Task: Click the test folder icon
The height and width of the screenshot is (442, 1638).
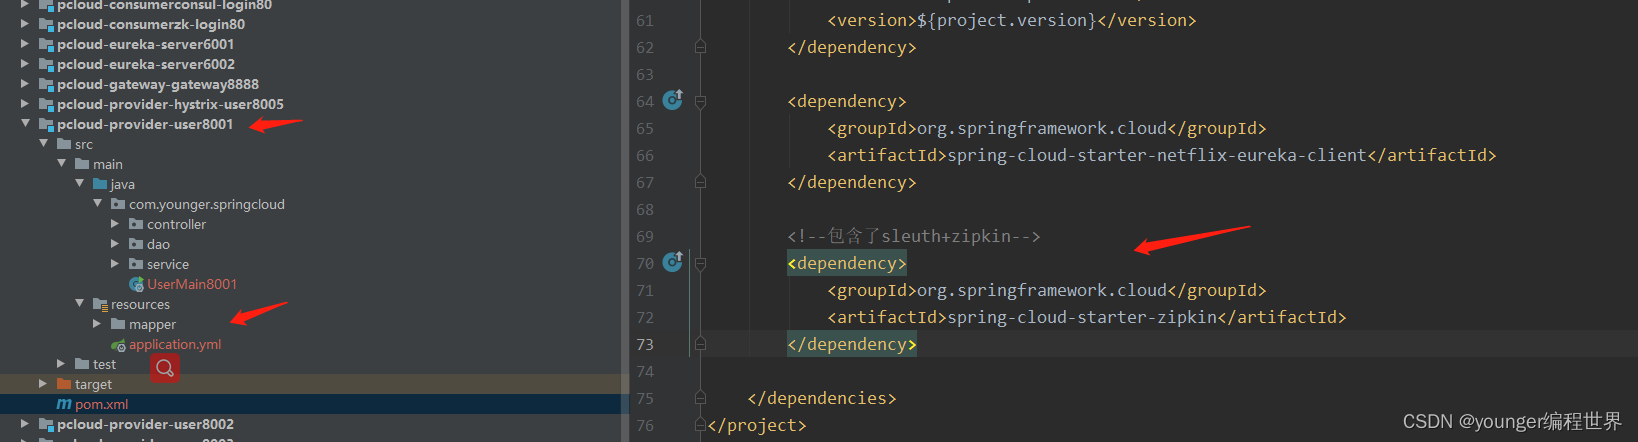Action: [x=82, y=364]
